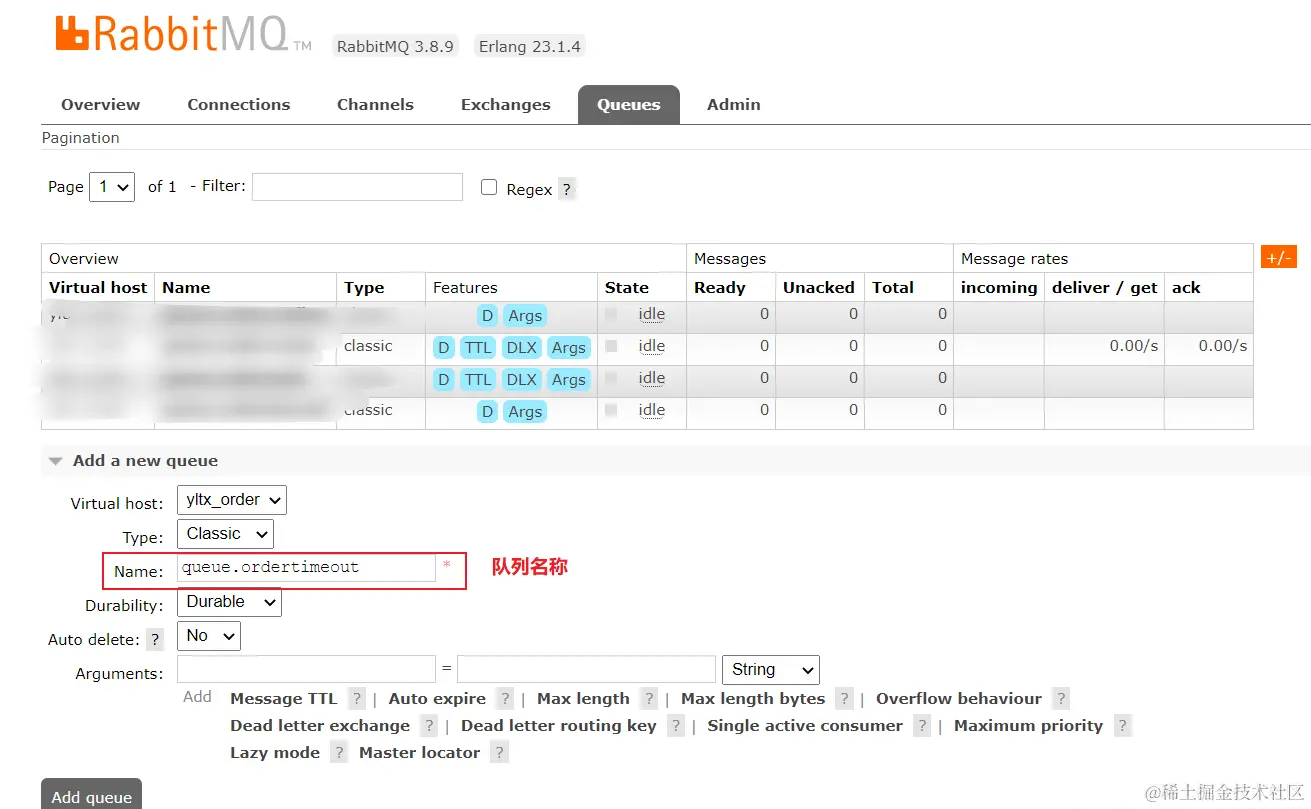Open the argument type String dropdown
The height and width of the screenshot is (809, 1311).
coord(770,670)
